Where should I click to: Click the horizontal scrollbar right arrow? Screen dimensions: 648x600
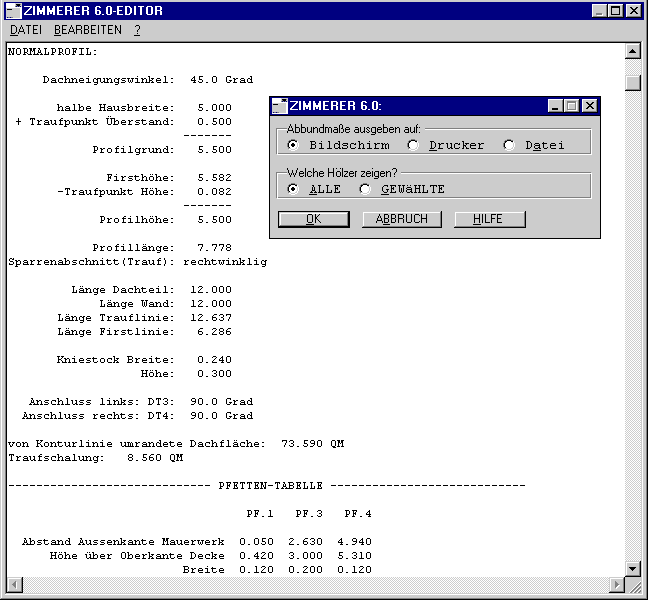[x=616, y=584]
